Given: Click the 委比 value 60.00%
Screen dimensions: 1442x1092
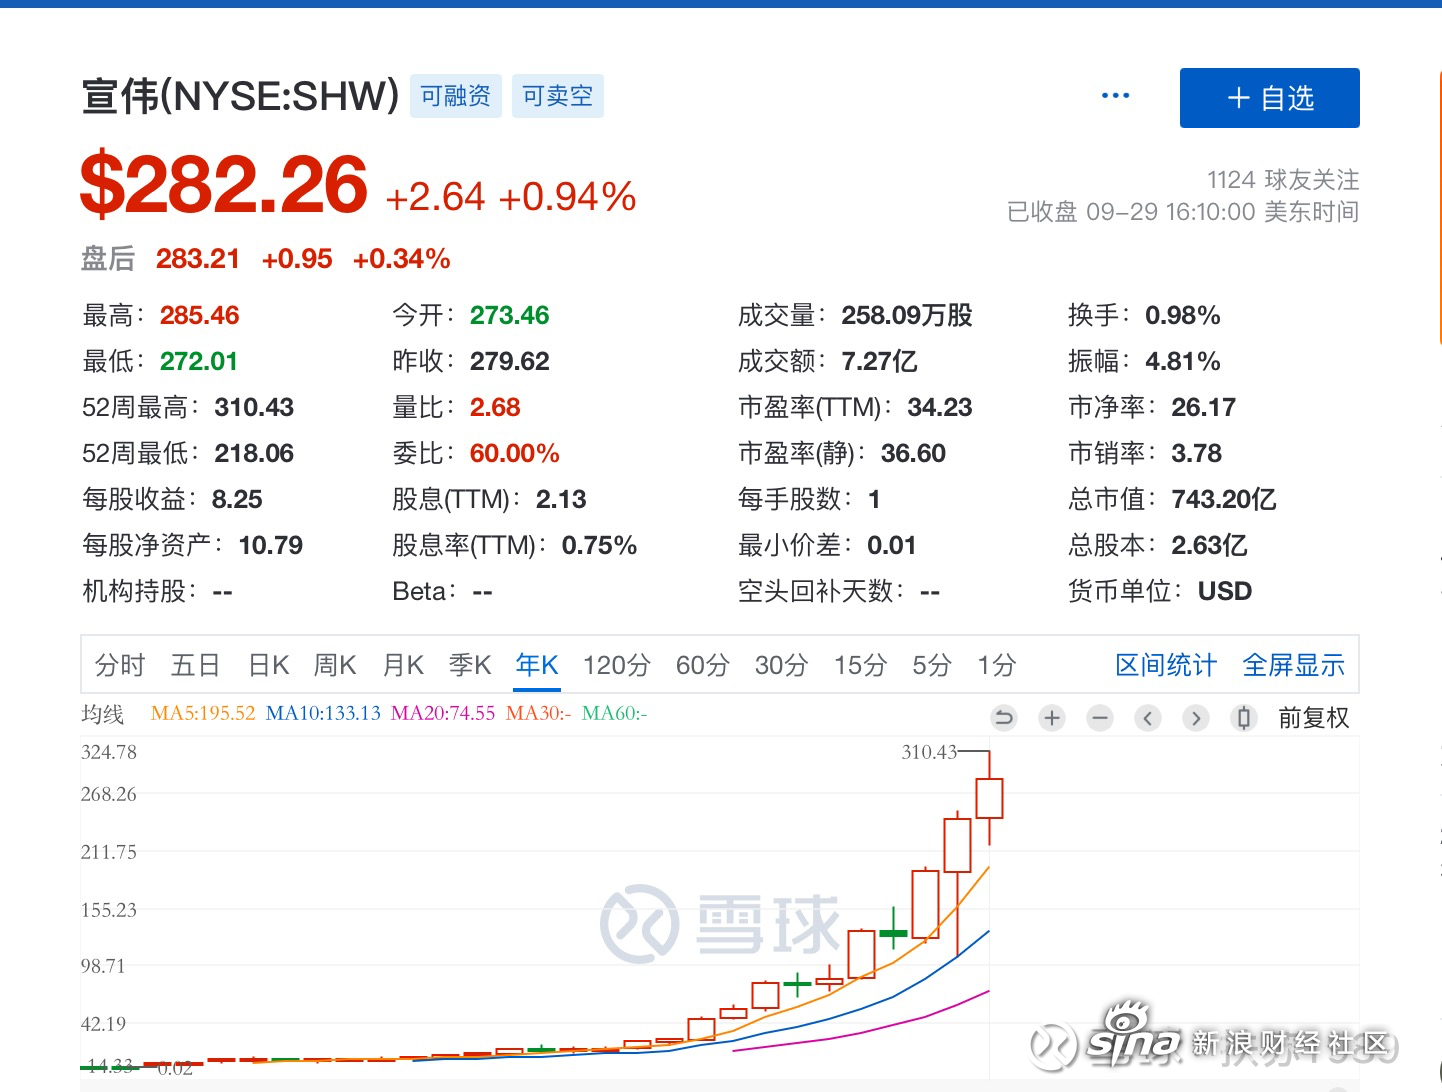Looking at the screenshot, I should (x=514, y=453).
